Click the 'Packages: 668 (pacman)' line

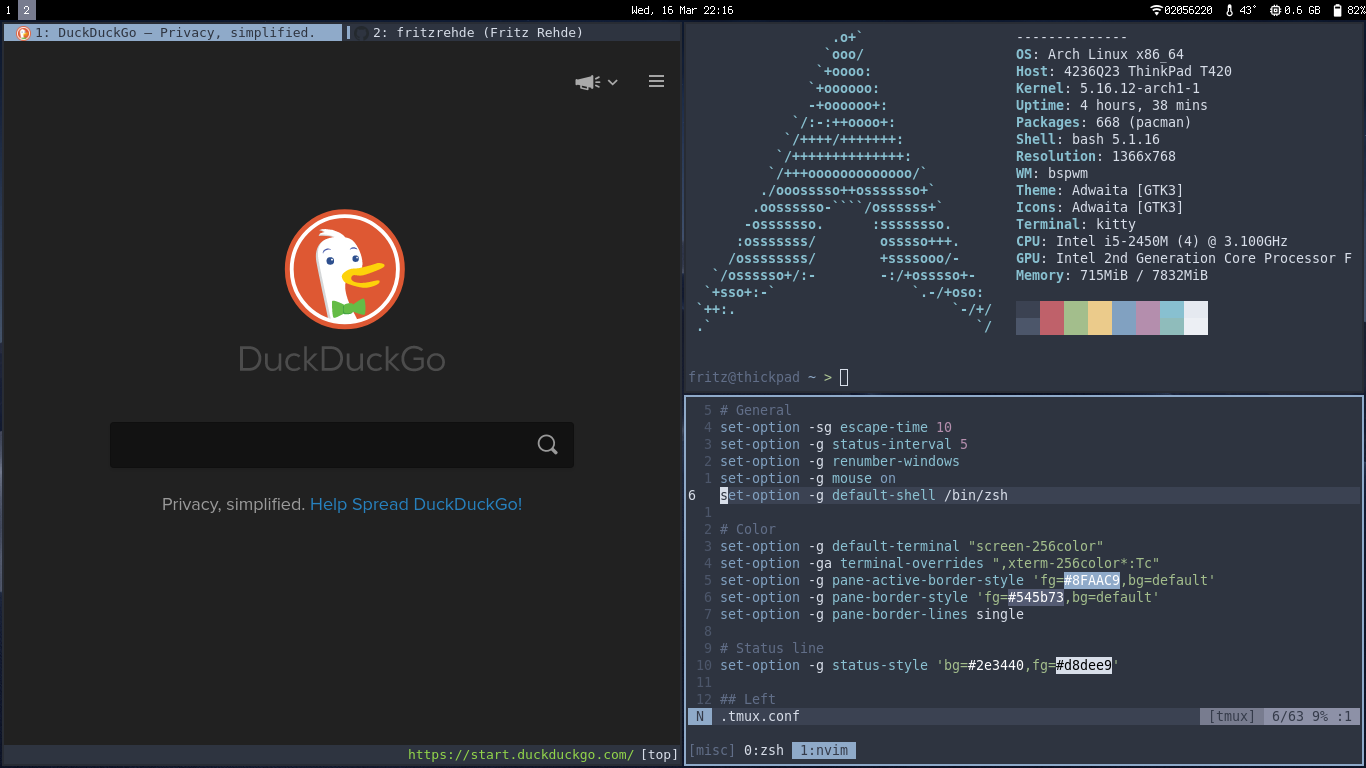click(1104, 122)
